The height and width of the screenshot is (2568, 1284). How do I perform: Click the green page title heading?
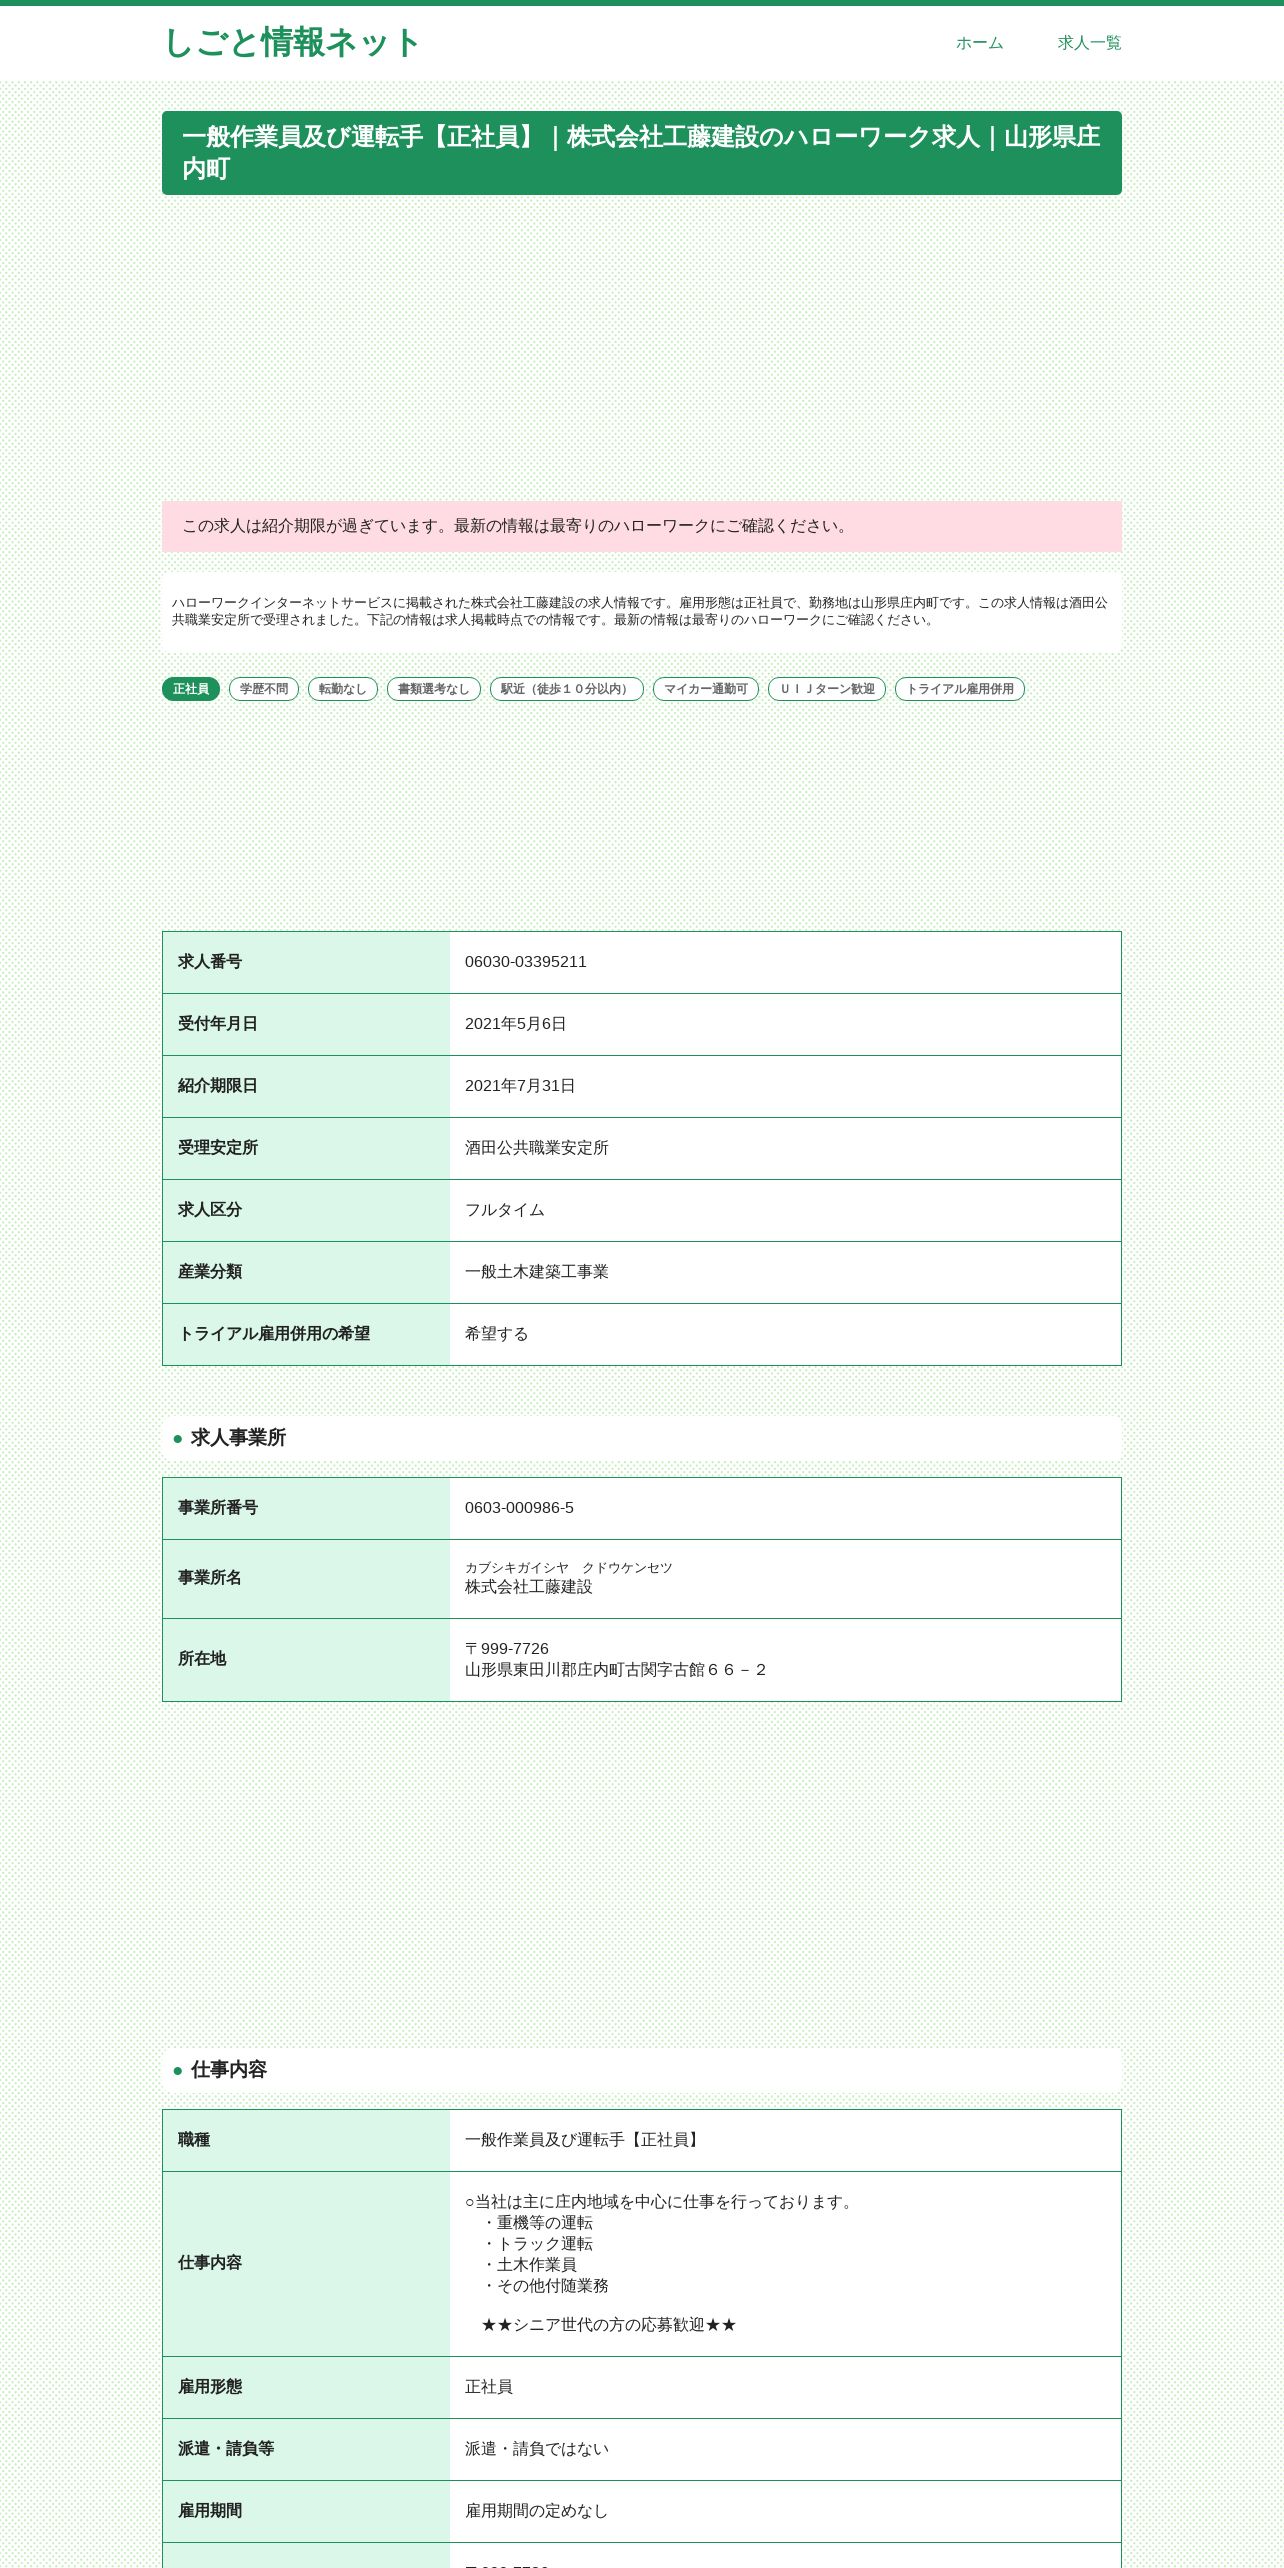pyautogui.click(x=642, y=153)
